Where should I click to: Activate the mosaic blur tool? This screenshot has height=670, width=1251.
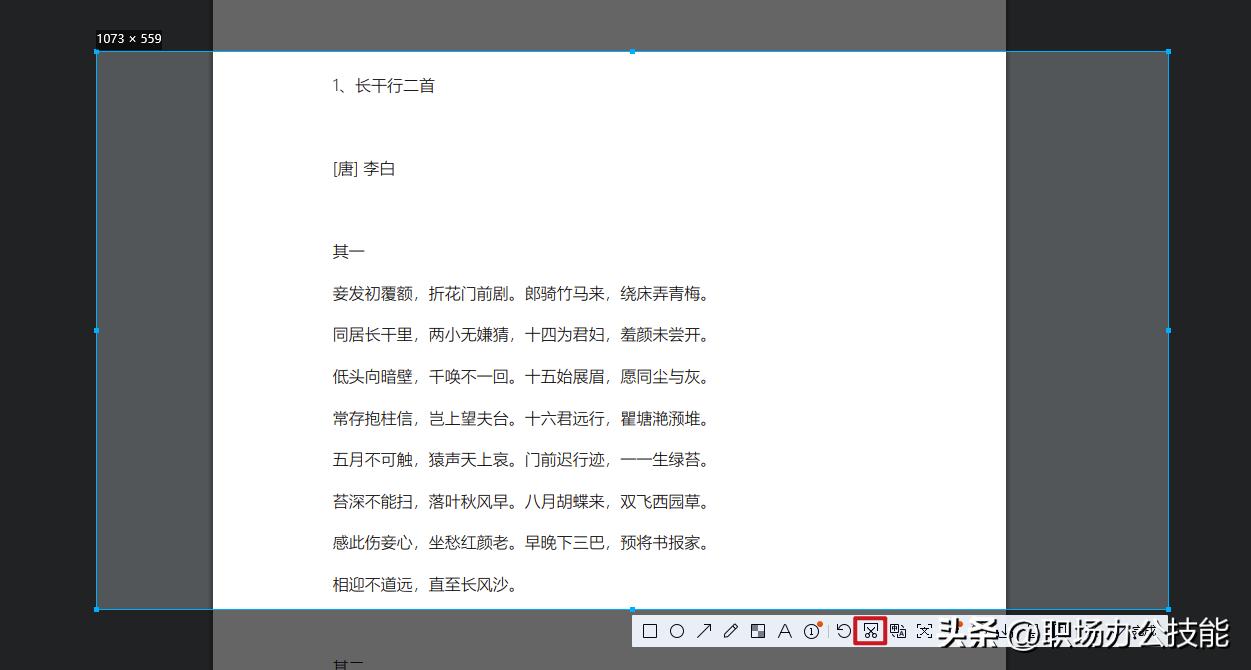757,631
